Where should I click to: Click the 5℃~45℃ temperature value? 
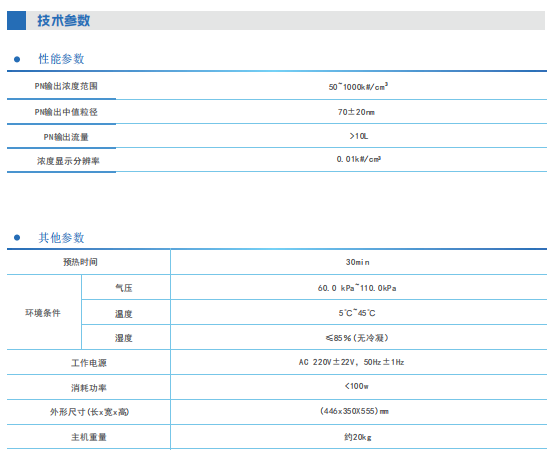point(357,313)
